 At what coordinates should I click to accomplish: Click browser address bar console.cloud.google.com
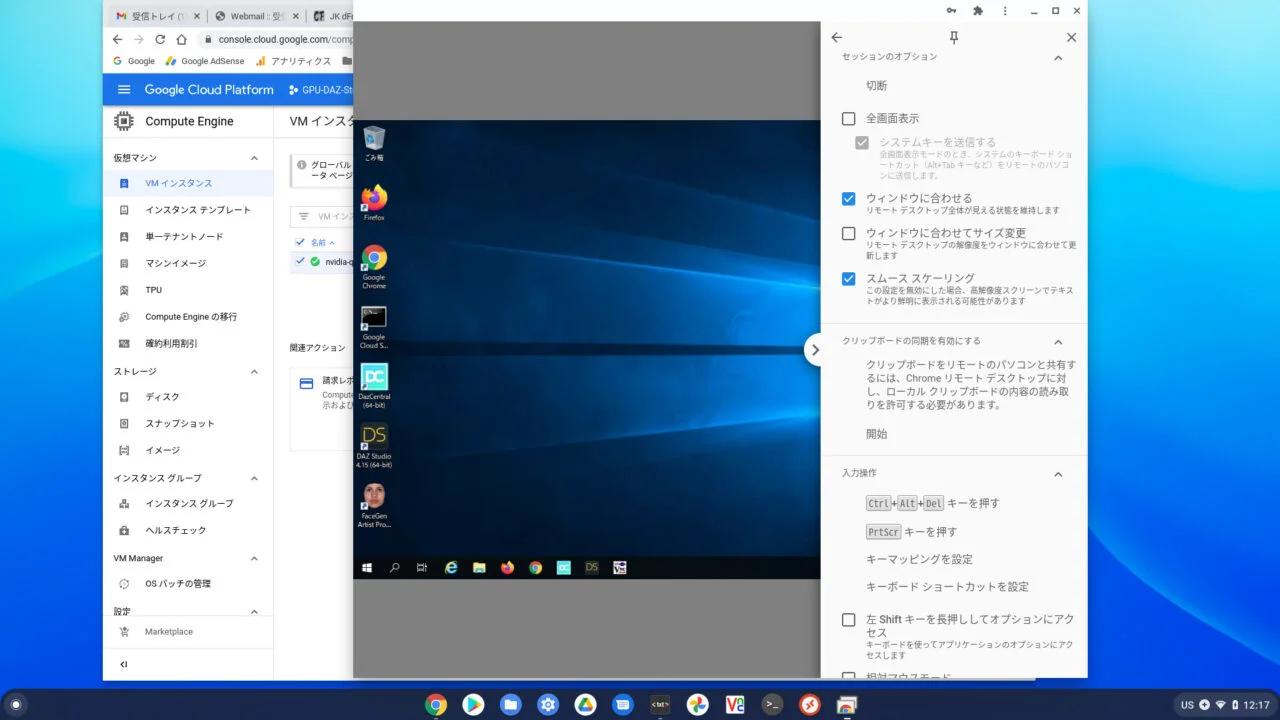pos(275,40)
